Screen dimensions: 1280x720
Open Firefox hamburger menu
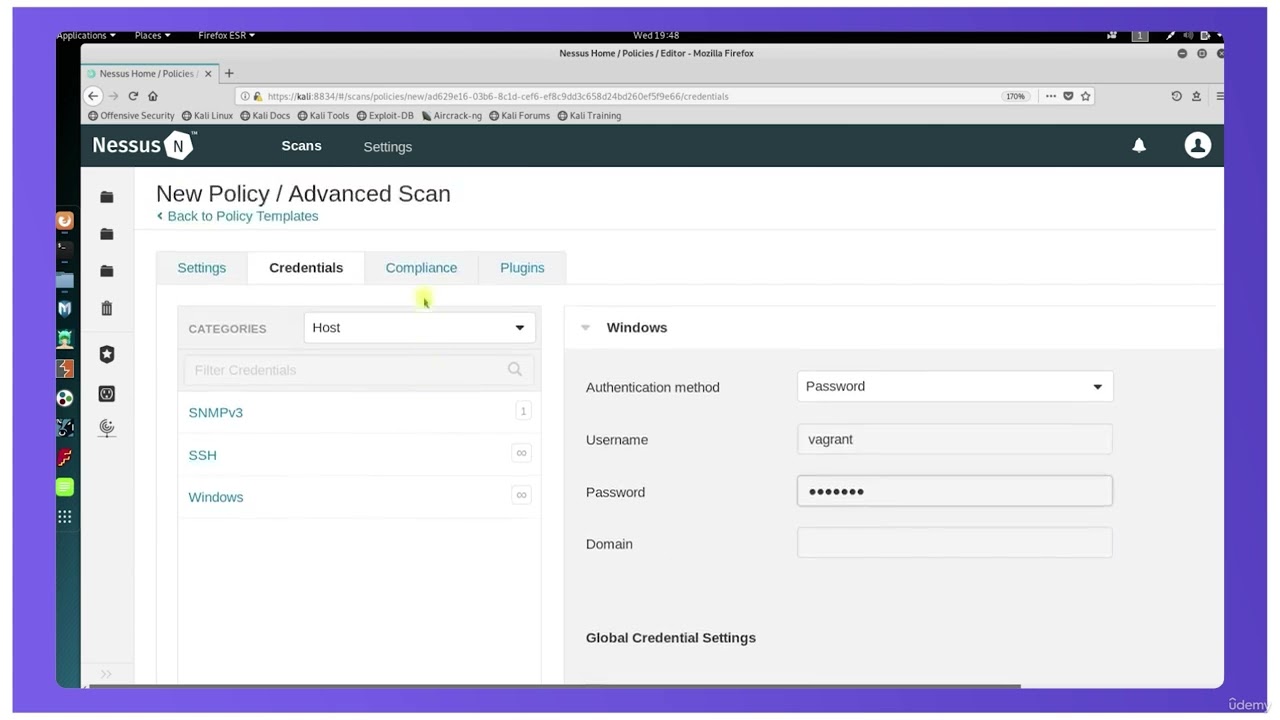(x=1219, y=96)
